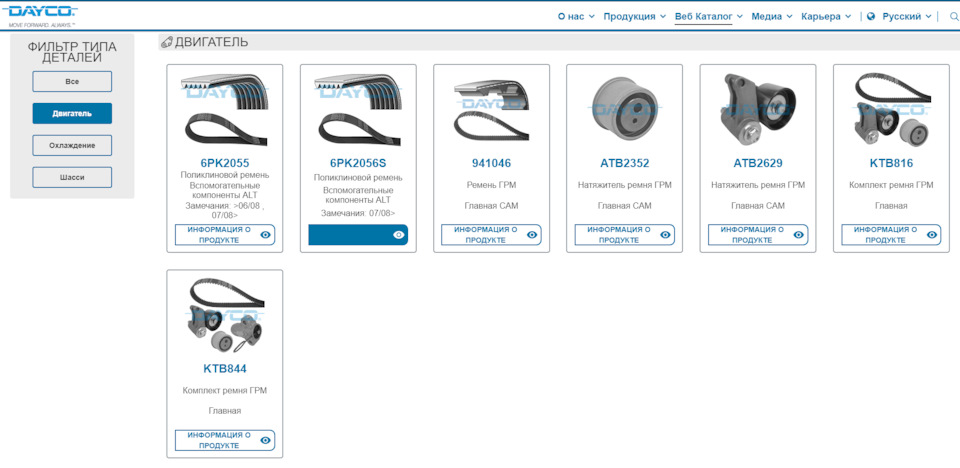
Task: Open the Русский language selector
Action: click(x=907, y=17)
